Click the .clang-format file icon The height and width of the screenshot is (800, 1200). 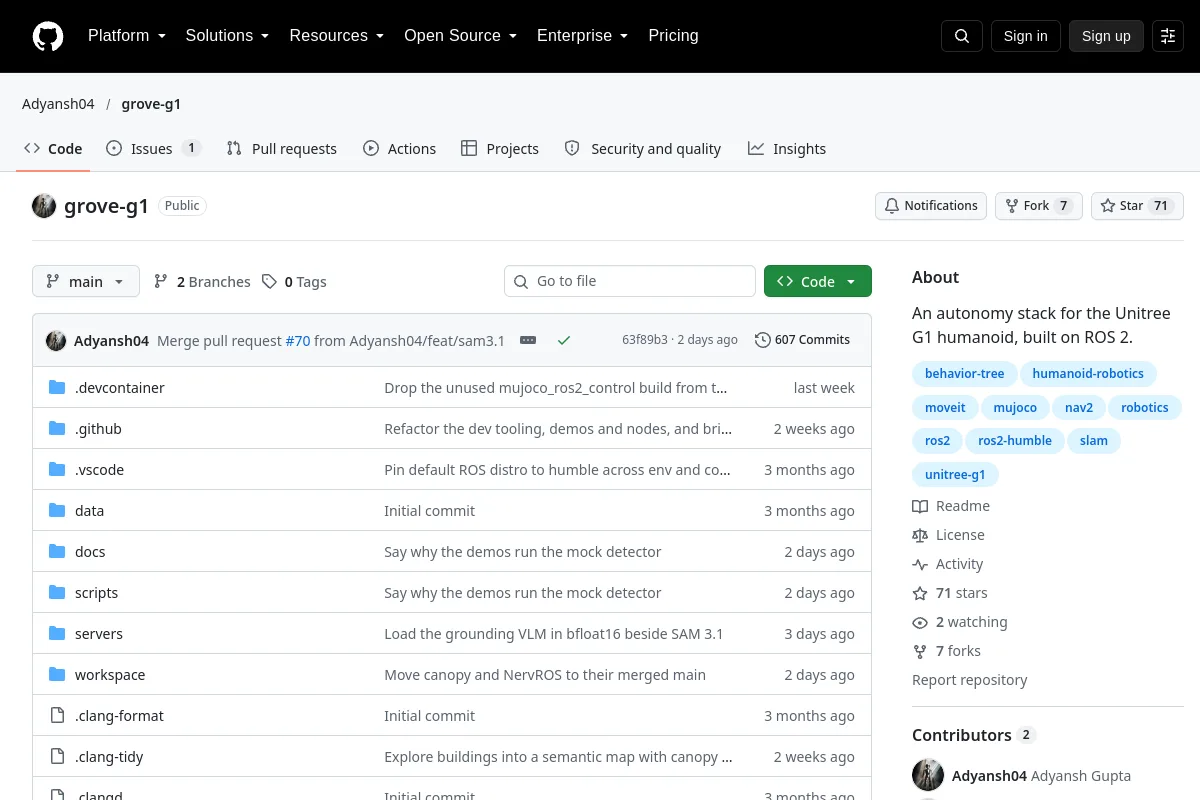(57, 716)
